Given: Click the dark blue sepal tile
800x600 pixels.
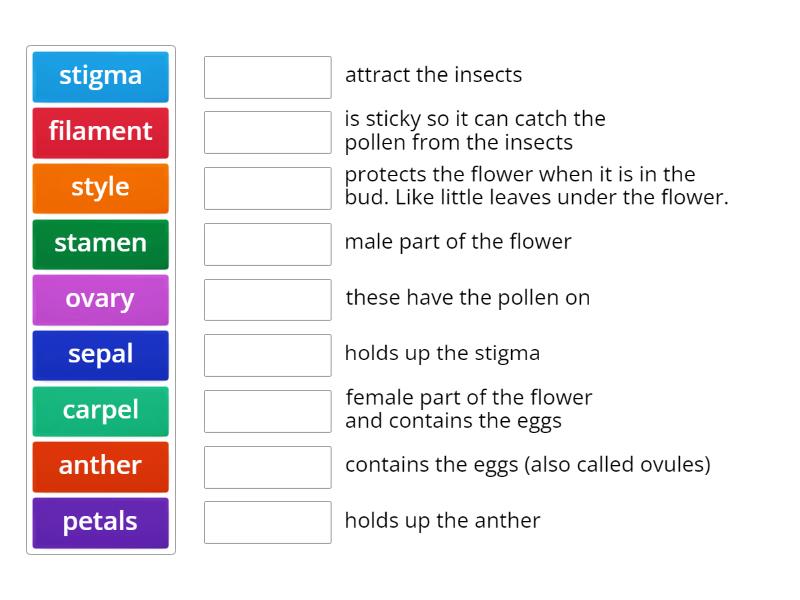Looking at the screenshot, I should click(x=100, y=355).
